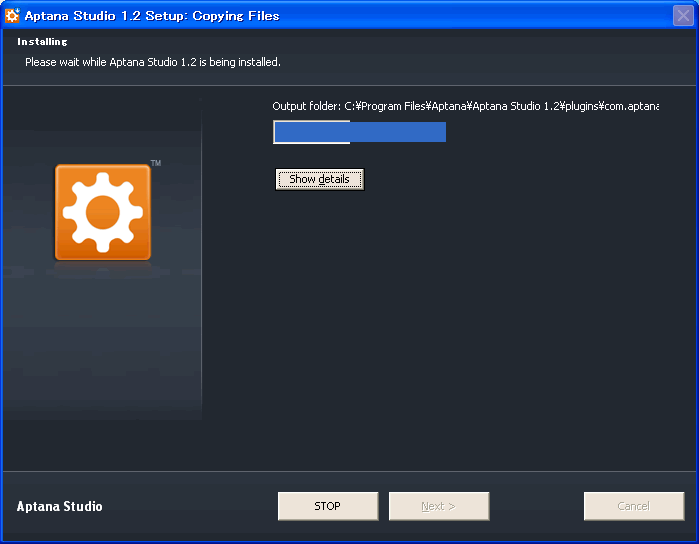The height and width of the screenshot is (544, 699).
Task: Stop the installation with STOP button
Action: coord(328,506)
